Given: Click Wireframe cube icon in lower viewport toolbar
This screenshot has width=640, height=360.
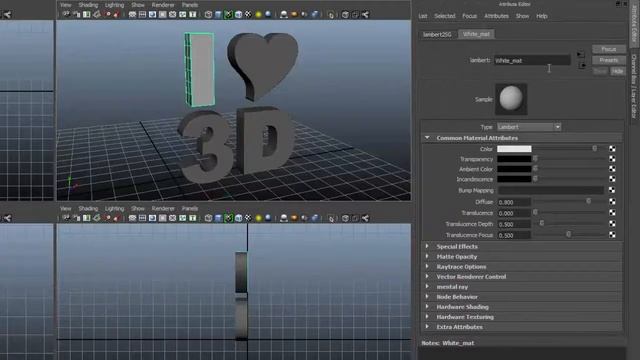Looking at the screenshot, I should click(x=208, y=218).
